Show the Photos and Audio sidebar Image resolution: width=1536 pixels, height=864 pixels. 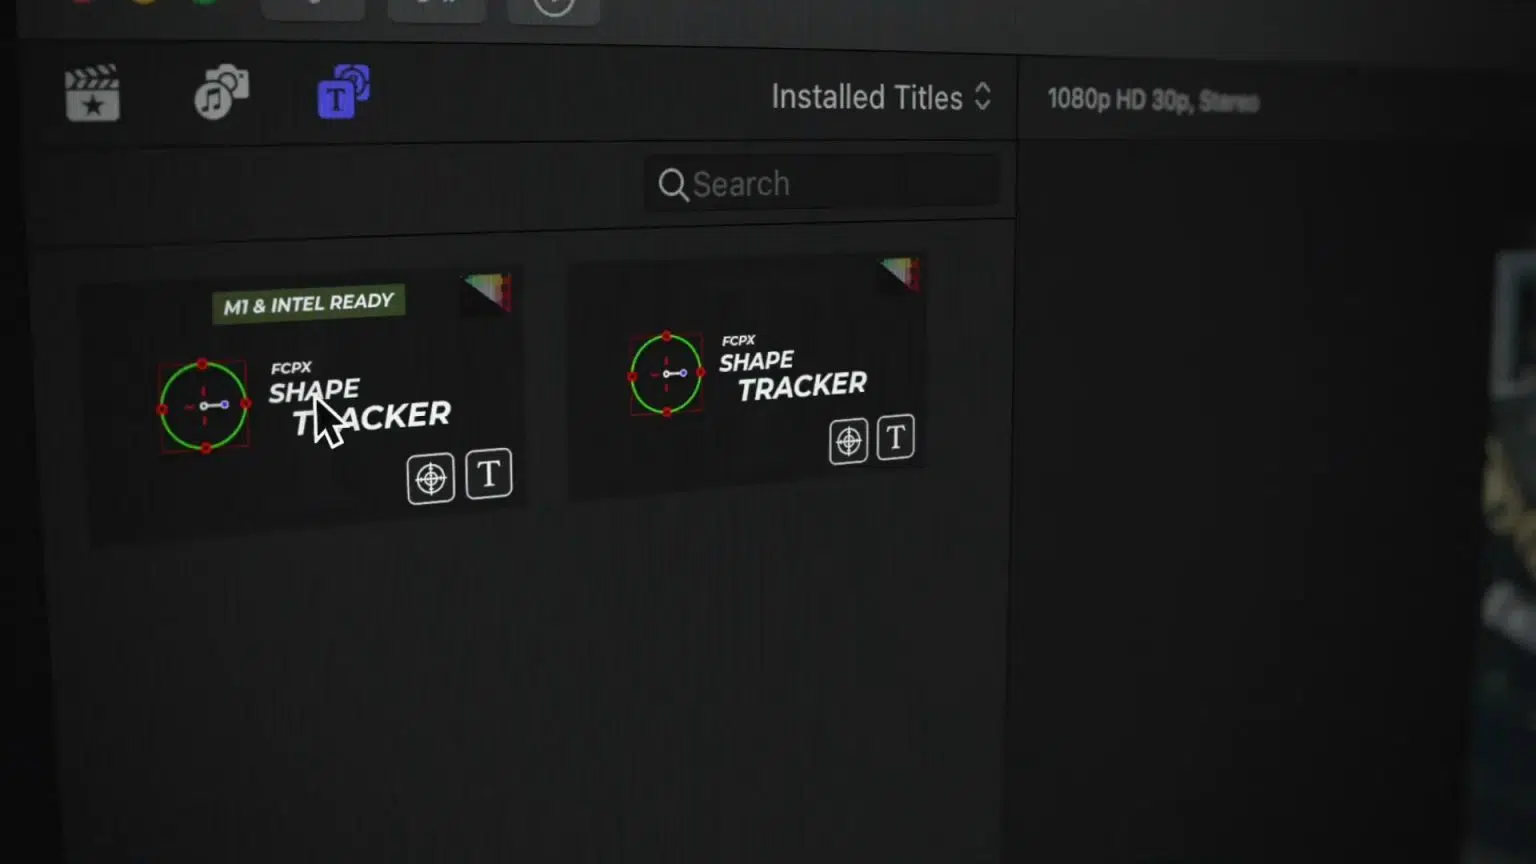click(221, 92)
